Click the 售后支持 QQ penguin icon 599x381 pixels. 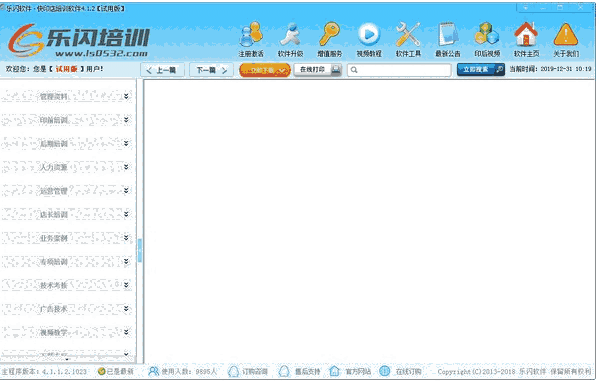[284, 371]
